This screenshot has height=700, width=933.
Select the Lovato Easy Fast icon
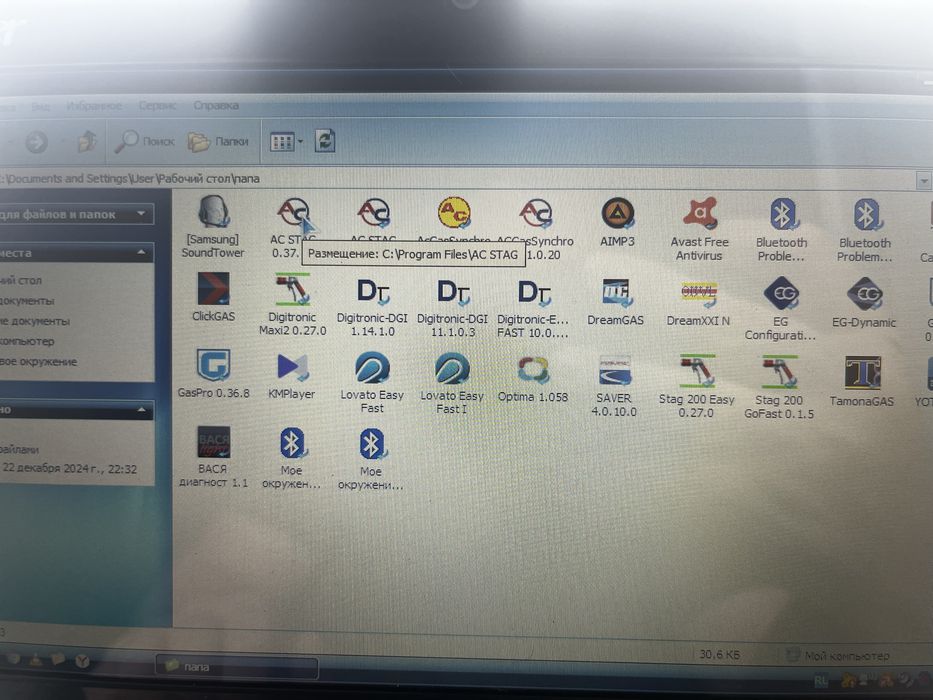(x=372, y=382)
